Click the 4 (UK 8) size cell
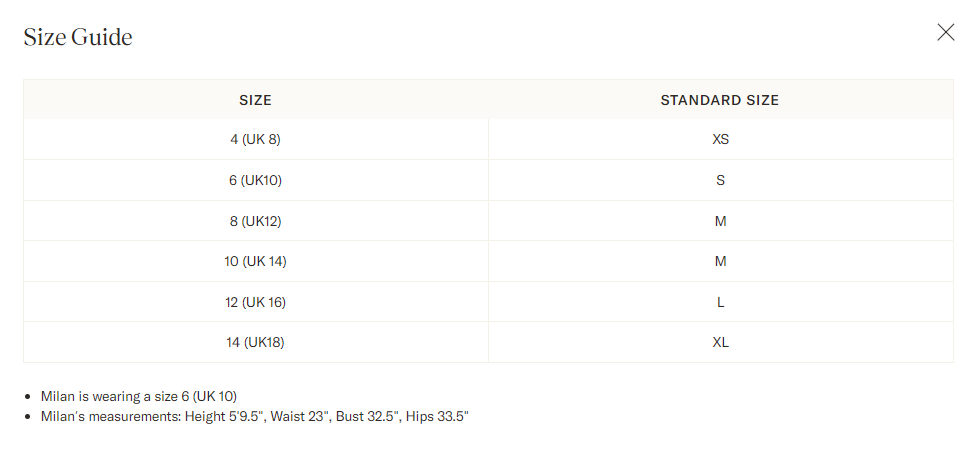Screen dimensions: 972x455 255,139
